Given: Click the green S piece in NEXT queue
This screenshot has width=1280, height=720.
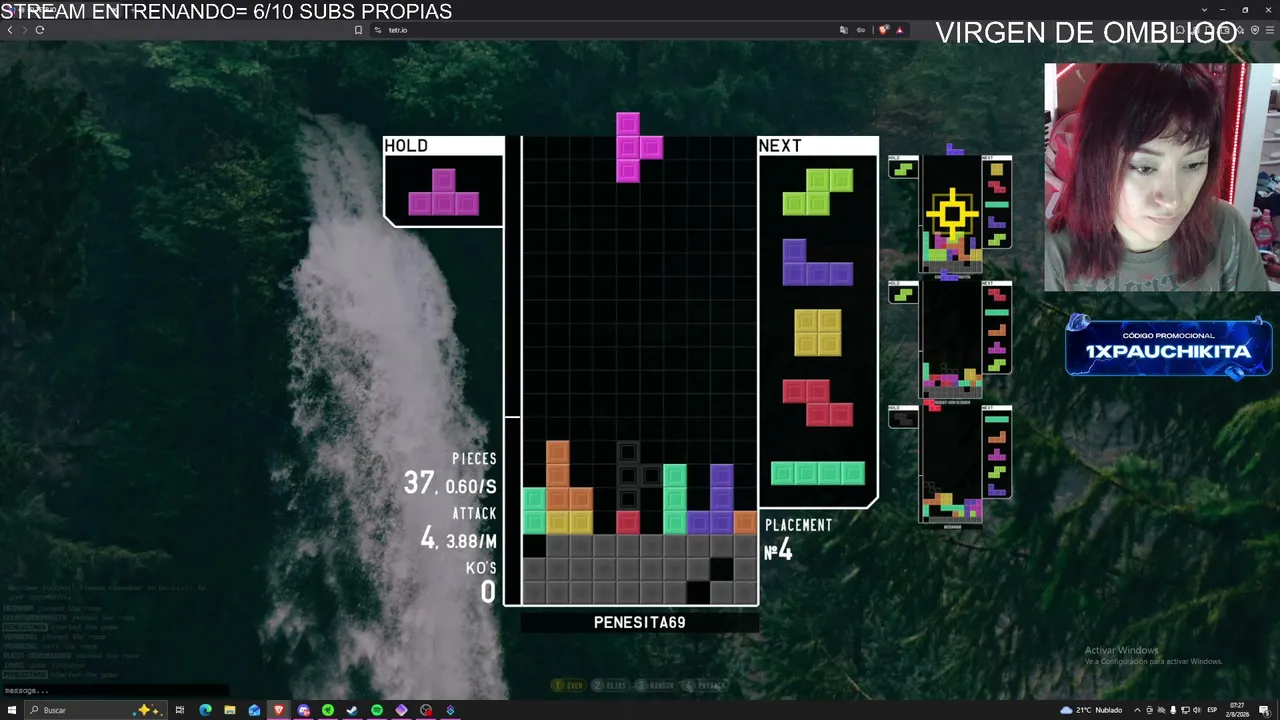Looking at the screenshot, I should [x=818, y=192].
